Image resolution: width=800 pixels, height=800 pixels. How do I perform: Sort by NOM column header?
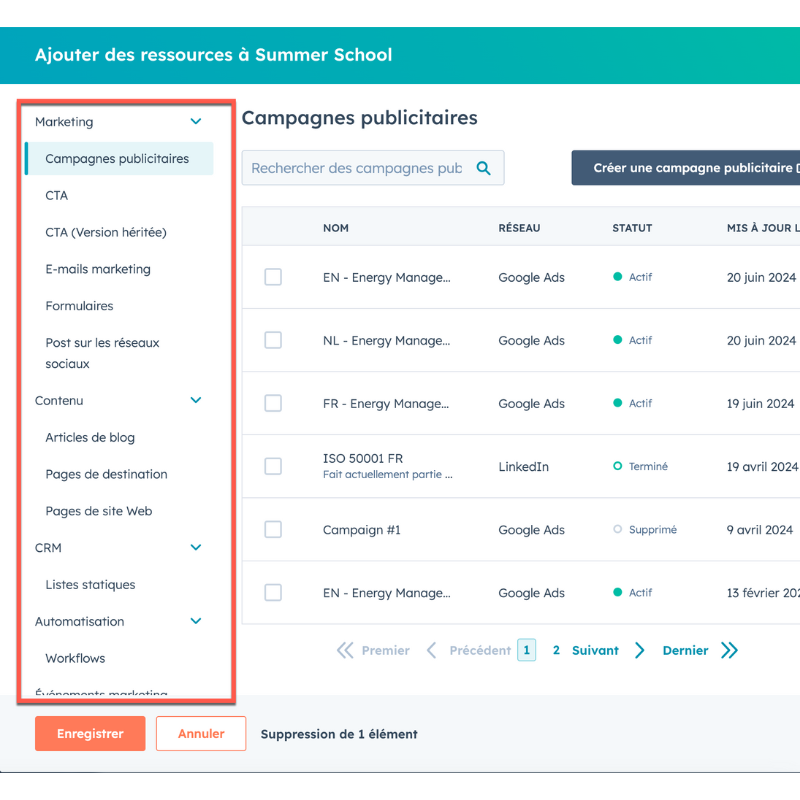pos(336,228)
